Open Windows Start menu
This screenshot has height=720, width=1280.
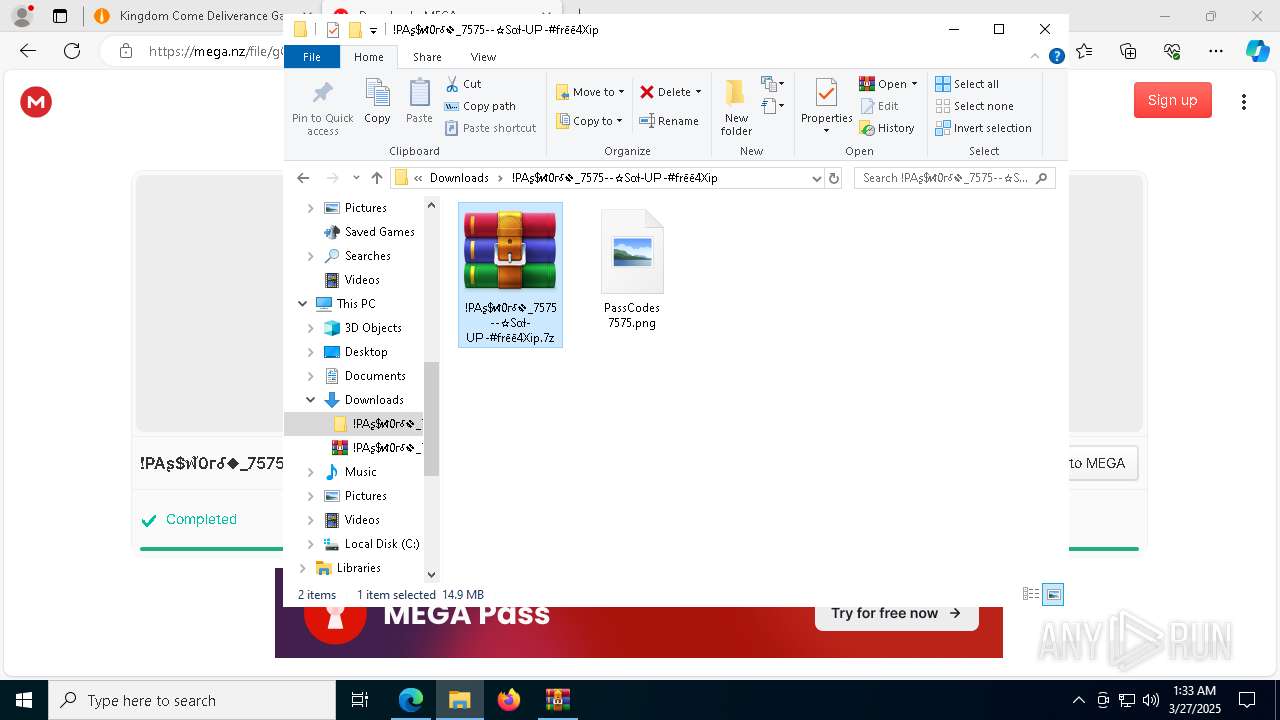[24, 700]
